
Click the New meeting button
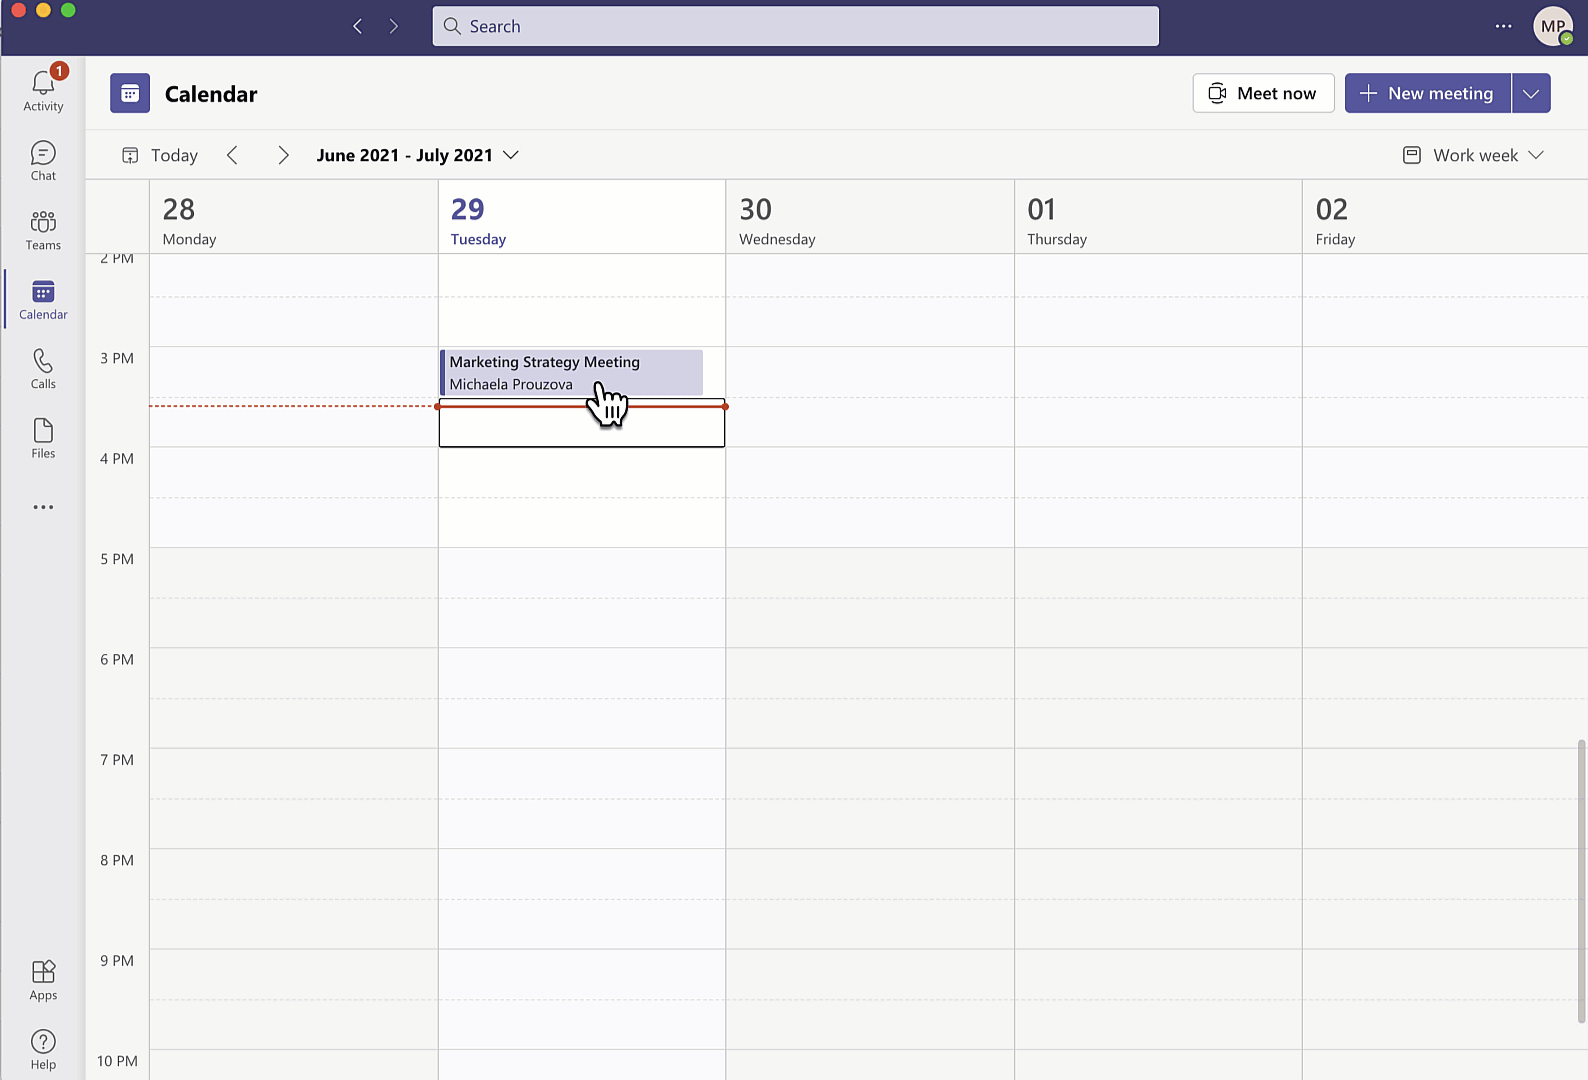pyautogui.click(x=1427, y=93)
